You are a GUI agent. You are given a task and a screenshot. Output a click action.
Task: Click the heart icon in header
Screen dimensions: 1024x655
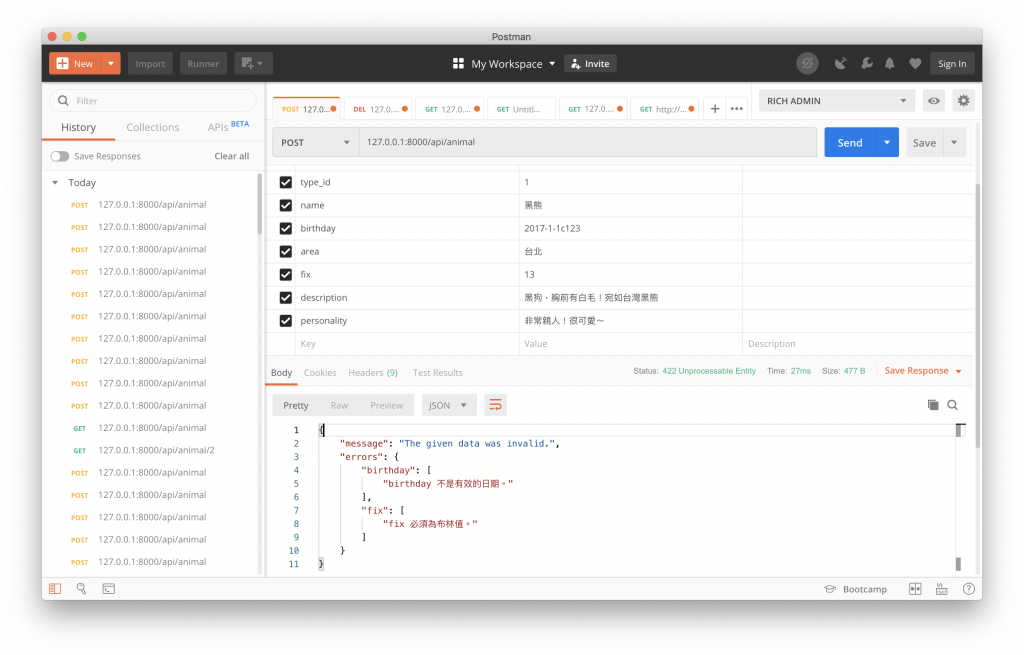pos(915,63)
